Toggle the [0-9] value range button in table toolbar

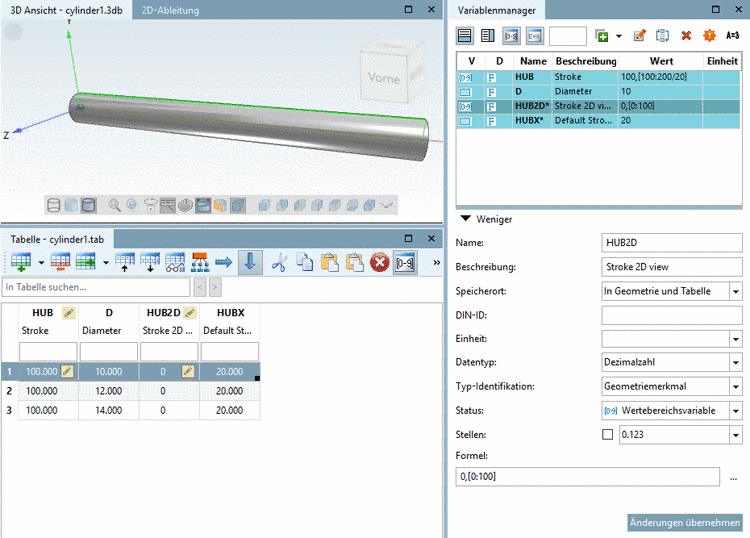[405, 263]
